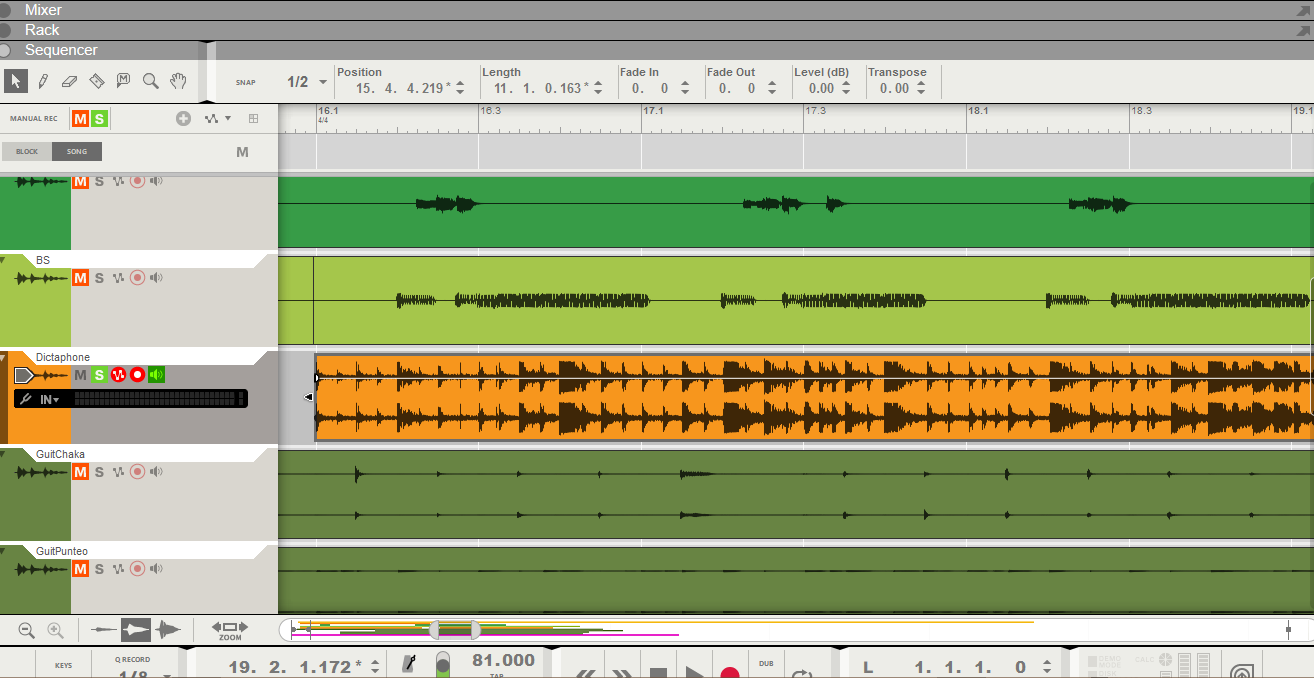1314x678 pixels.
Task: Click the Transpose stepper arrows
Action: pos(921,88)
